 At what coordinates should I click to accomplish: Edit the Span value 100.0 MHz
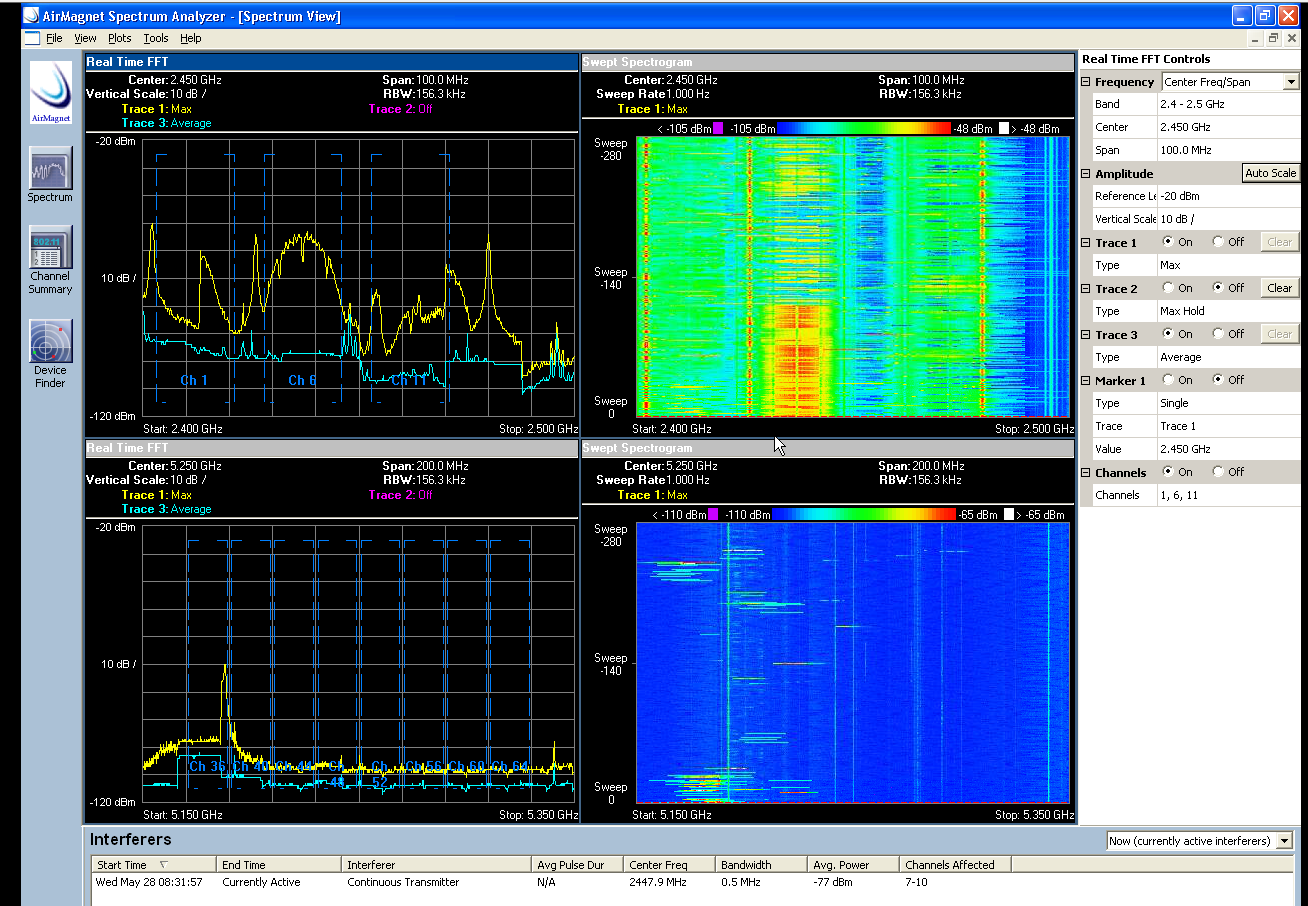tap(1228, 150)
